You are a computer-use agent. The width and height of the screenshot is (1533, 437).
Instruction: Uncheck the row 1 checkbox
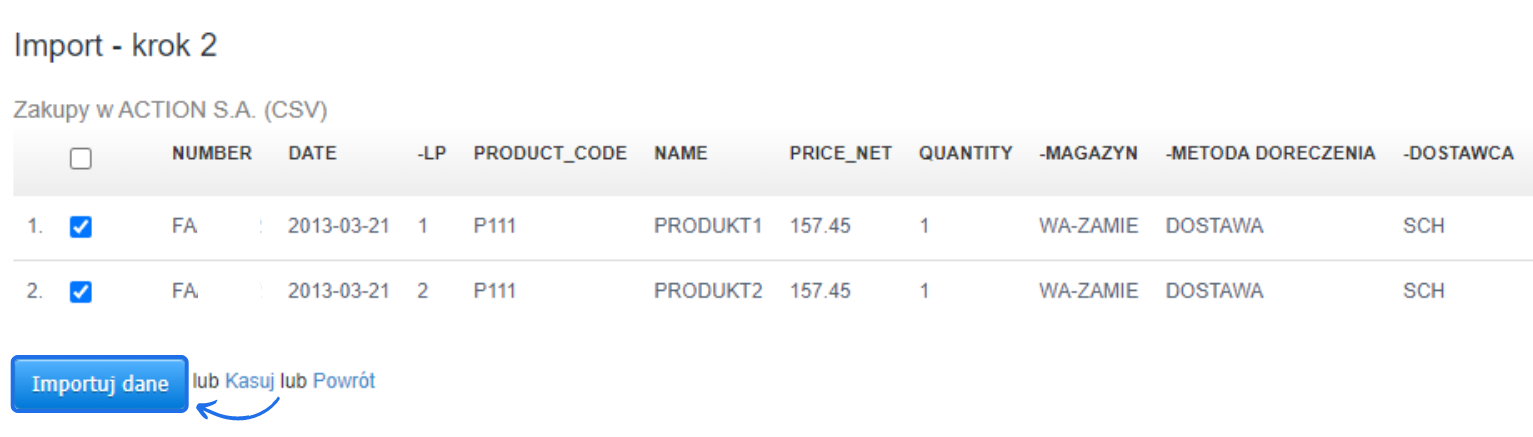pos(81,227)
